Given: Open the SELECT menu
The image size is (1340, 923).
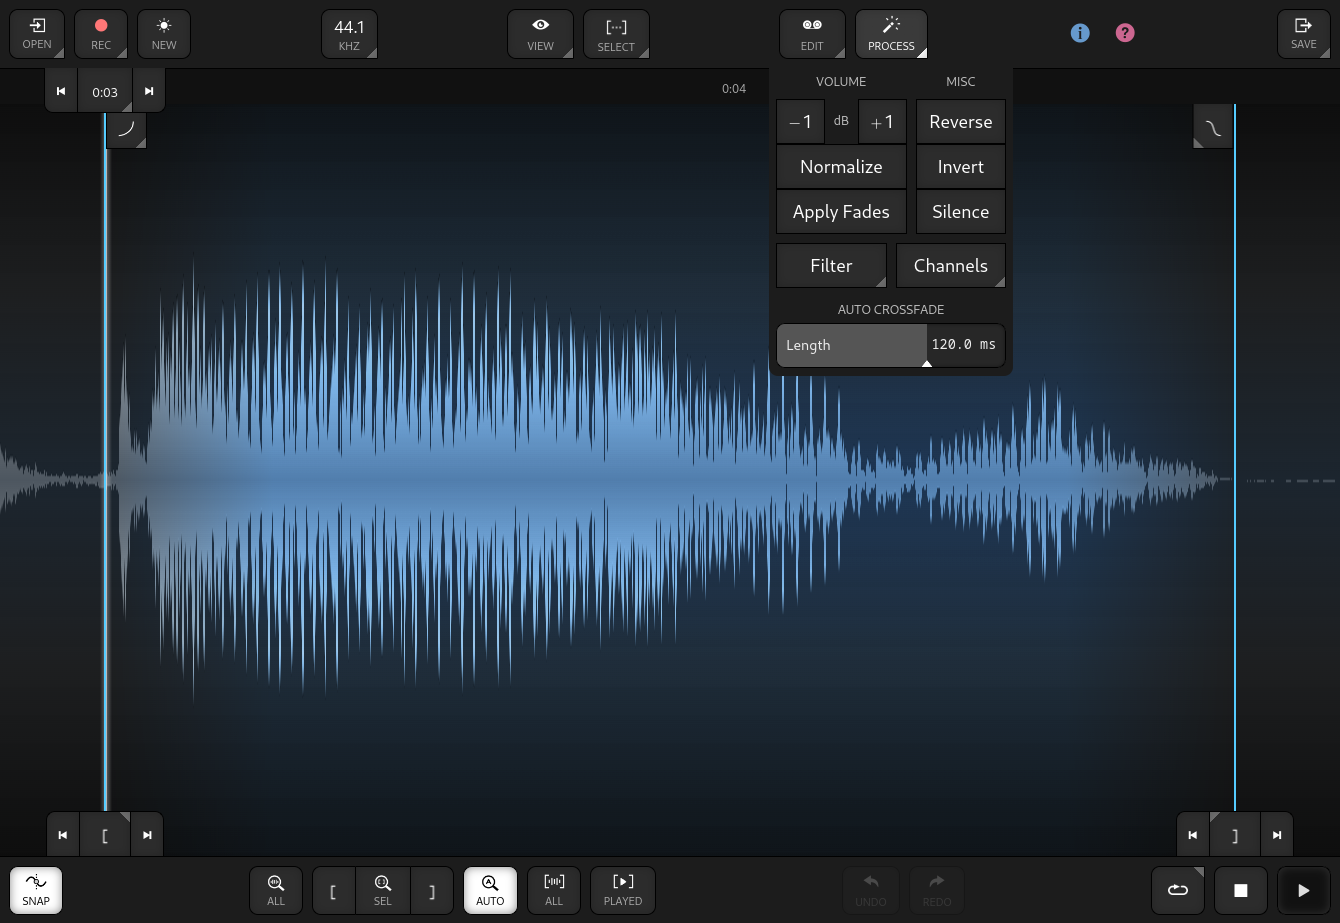Looking at the screenshot, I should pyautogui.click(x=616, y=34).
